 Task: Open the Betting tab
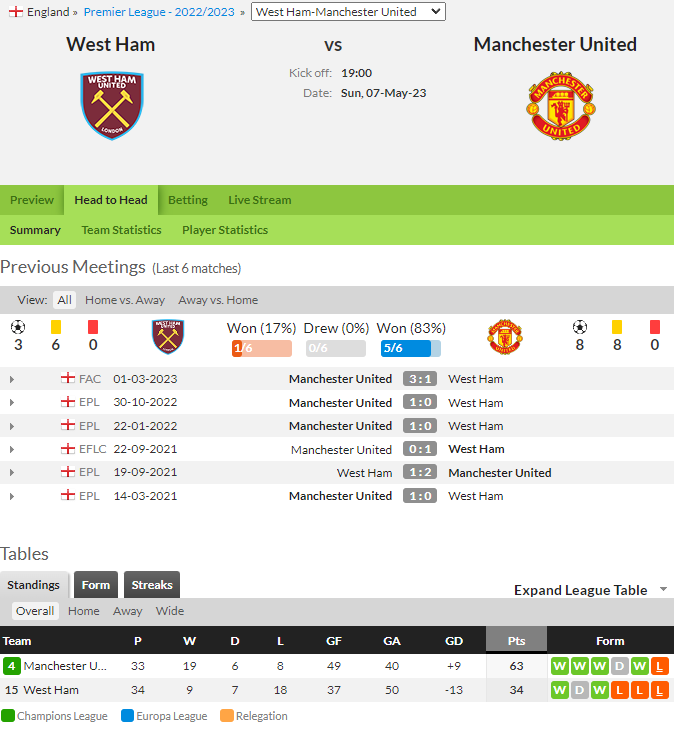188,200
